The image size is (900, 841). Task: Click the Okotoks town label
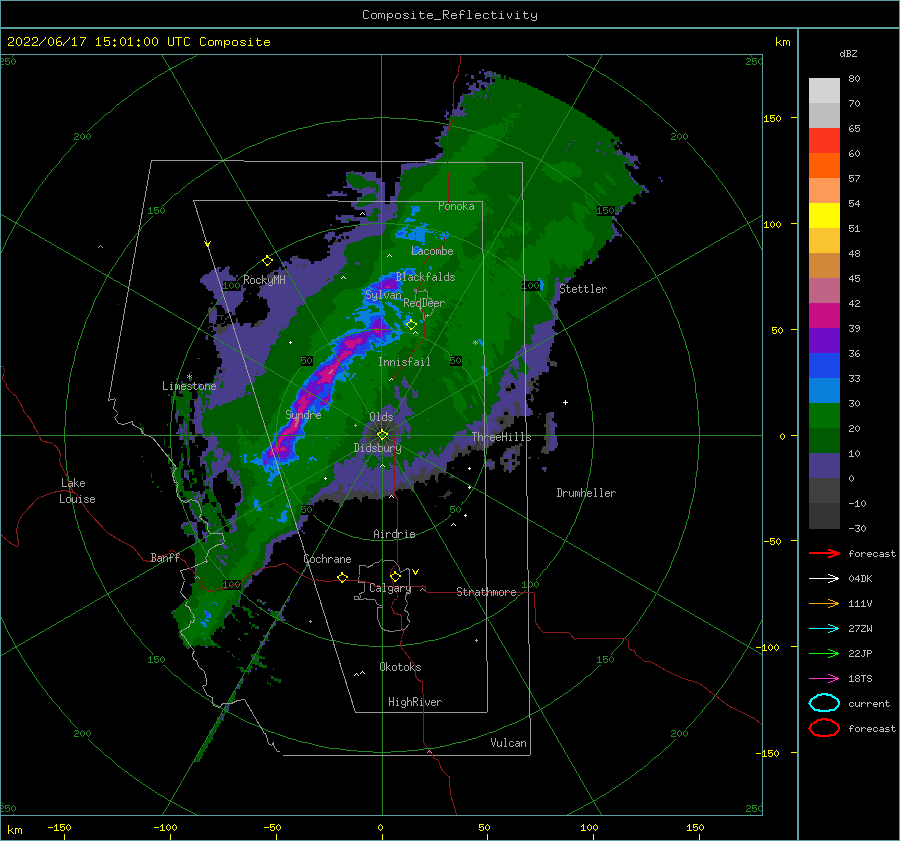[400, 667]
